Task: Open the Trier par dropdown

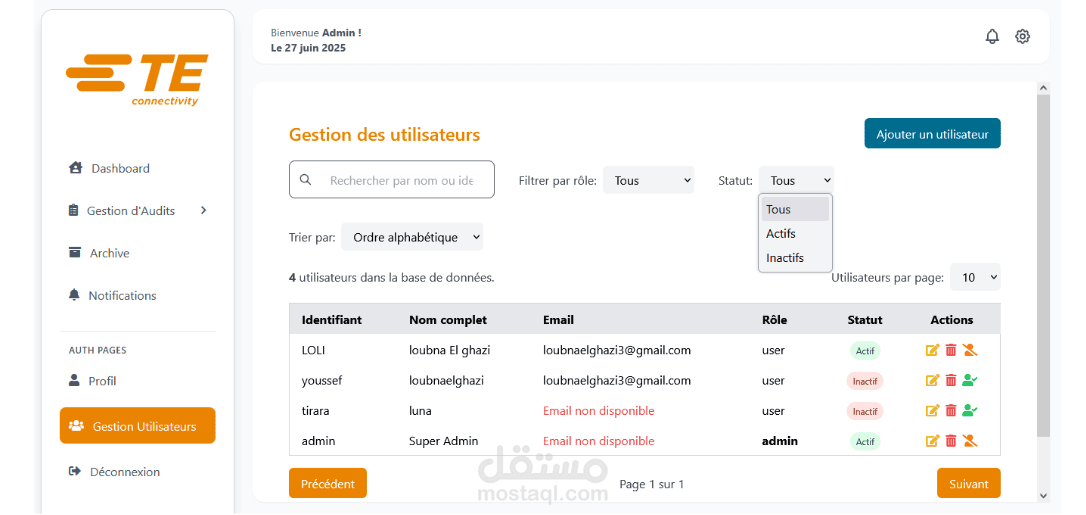Action: [412, 237]
